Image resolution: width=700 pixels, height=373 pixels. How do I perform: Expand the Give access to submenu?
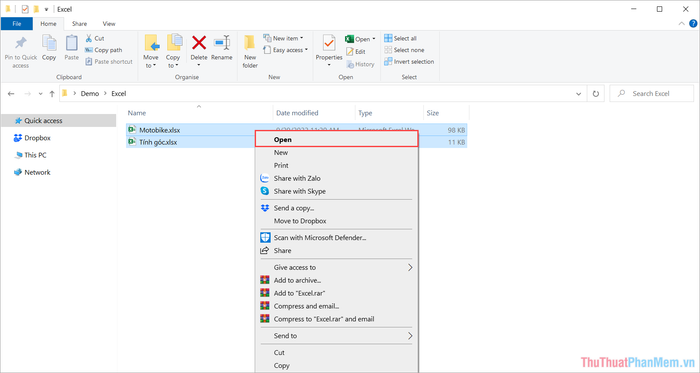coord(337,267)
